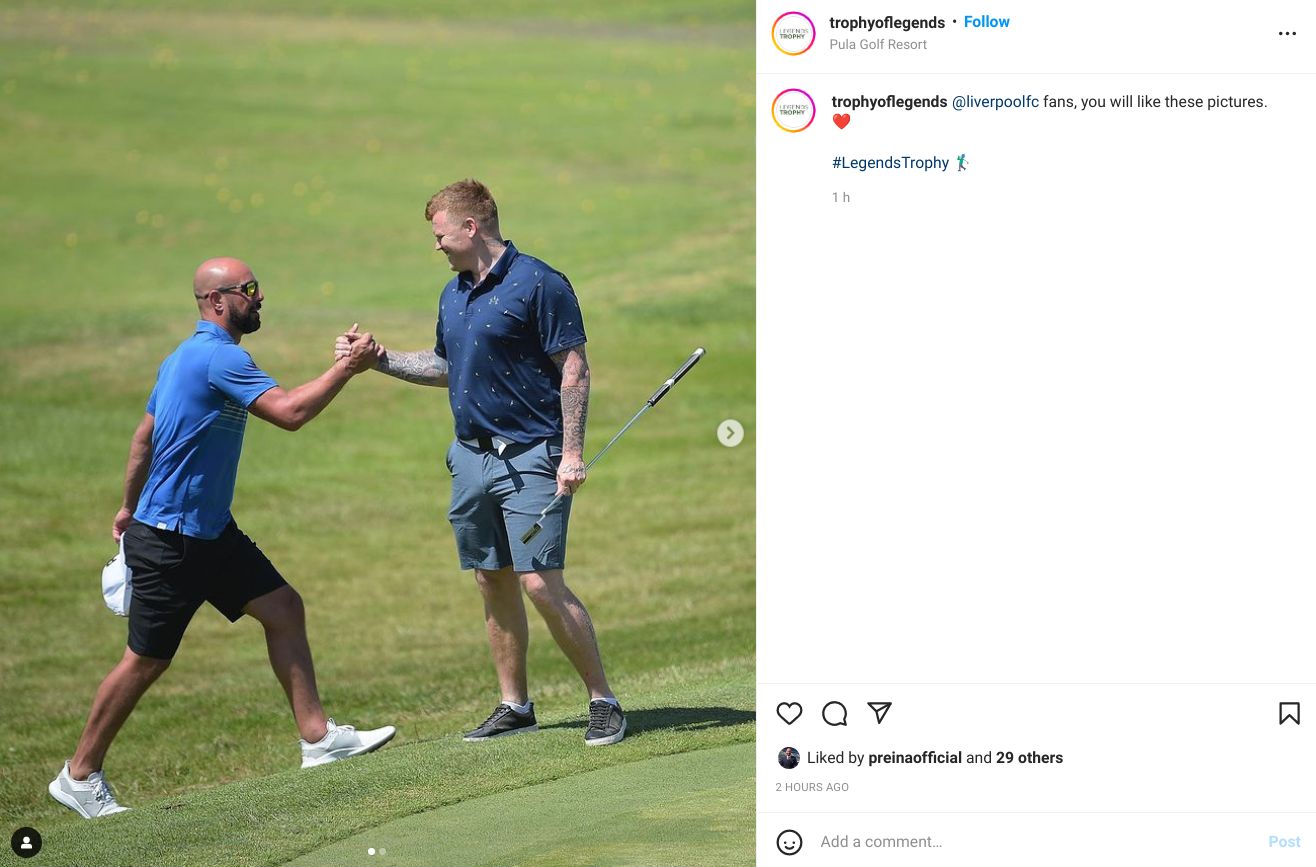
Task: Go to next photo in carousel
Action: 730,433
